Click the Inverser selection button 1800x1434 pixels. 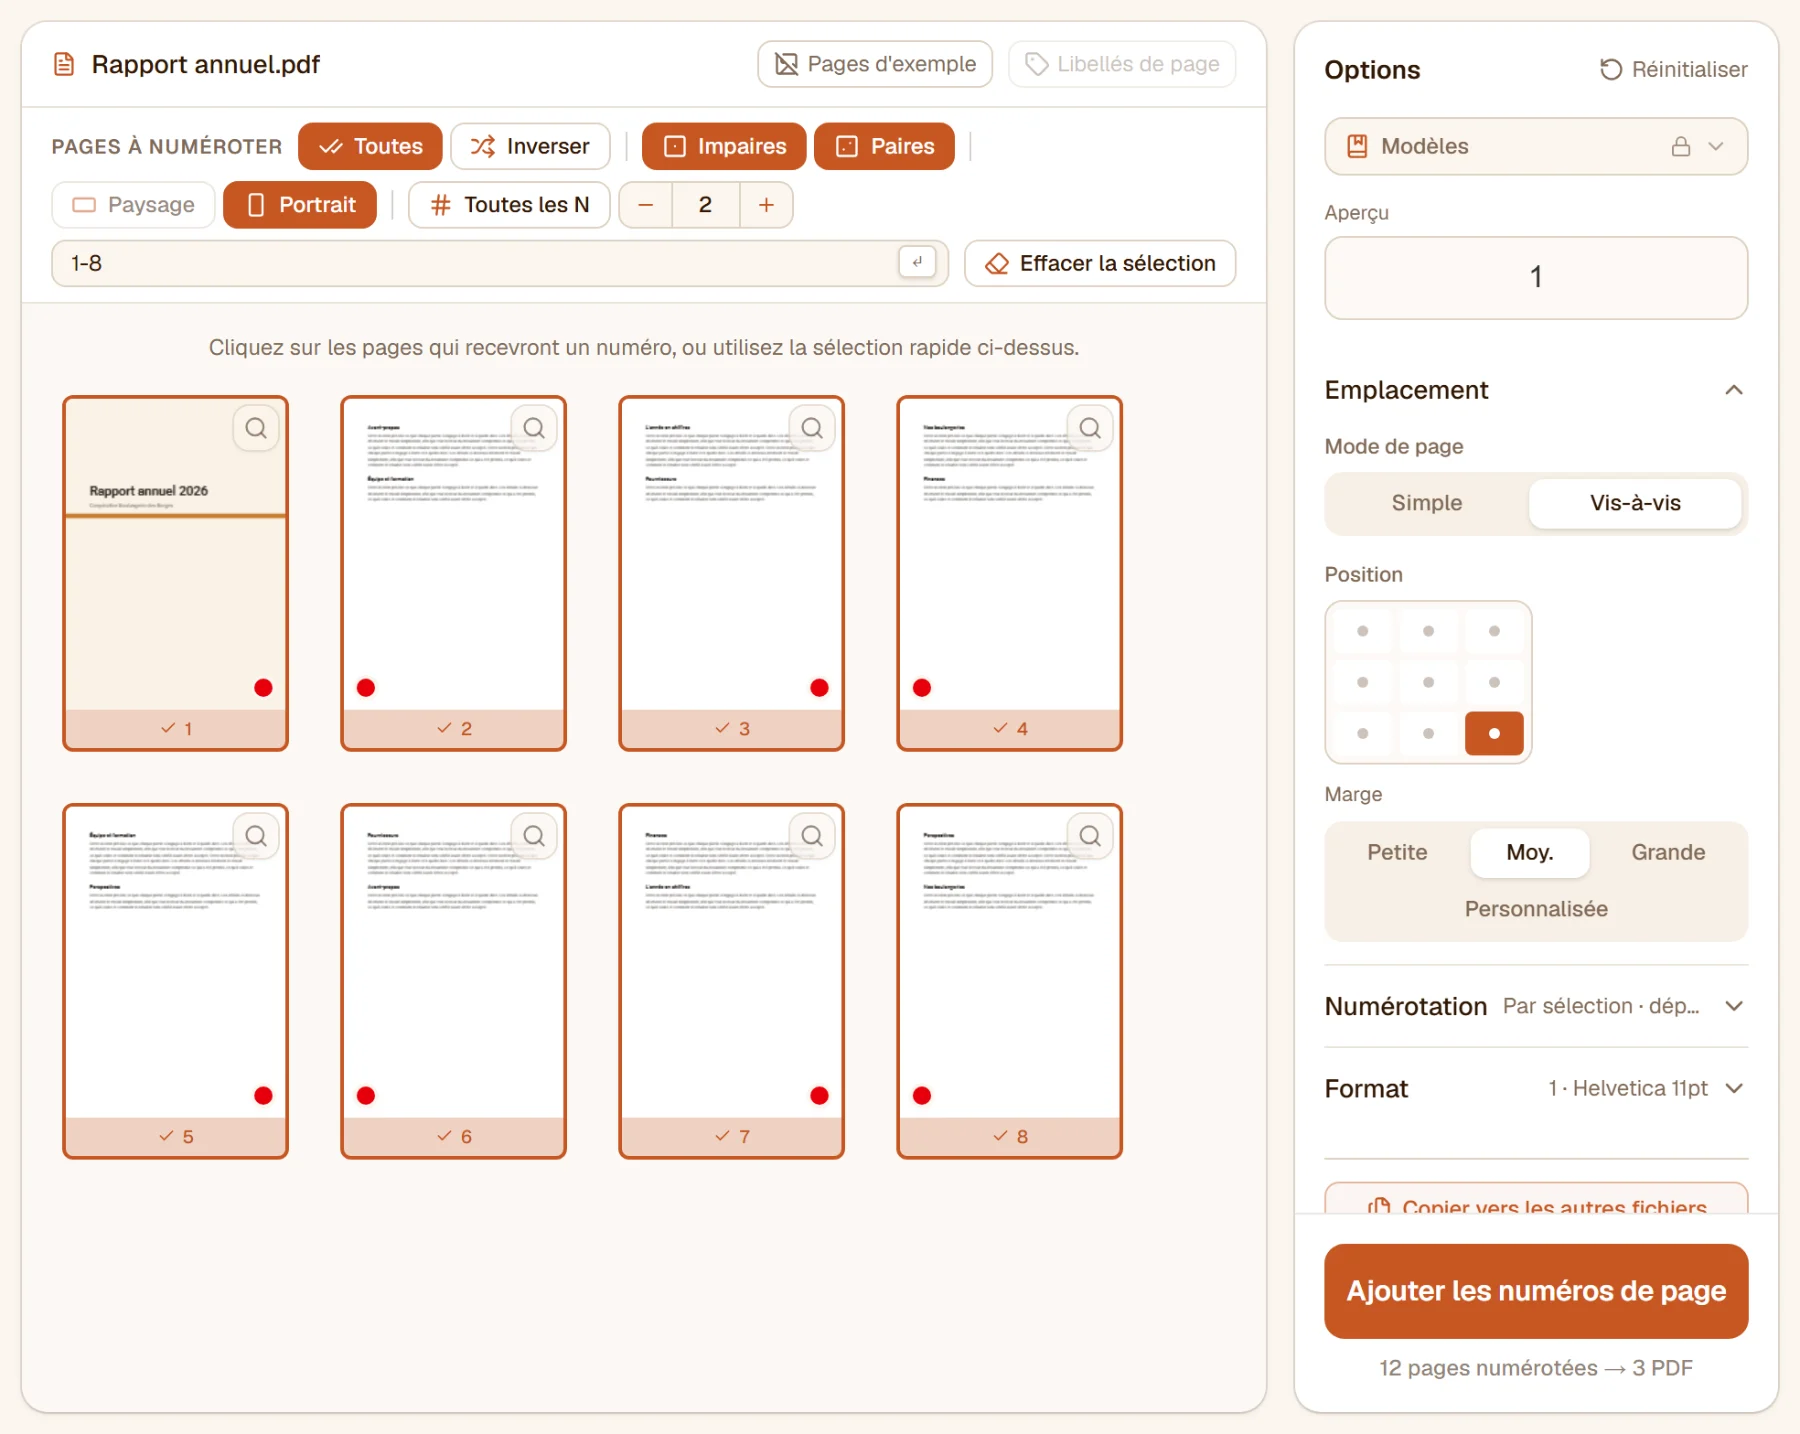tap(530, 146)
